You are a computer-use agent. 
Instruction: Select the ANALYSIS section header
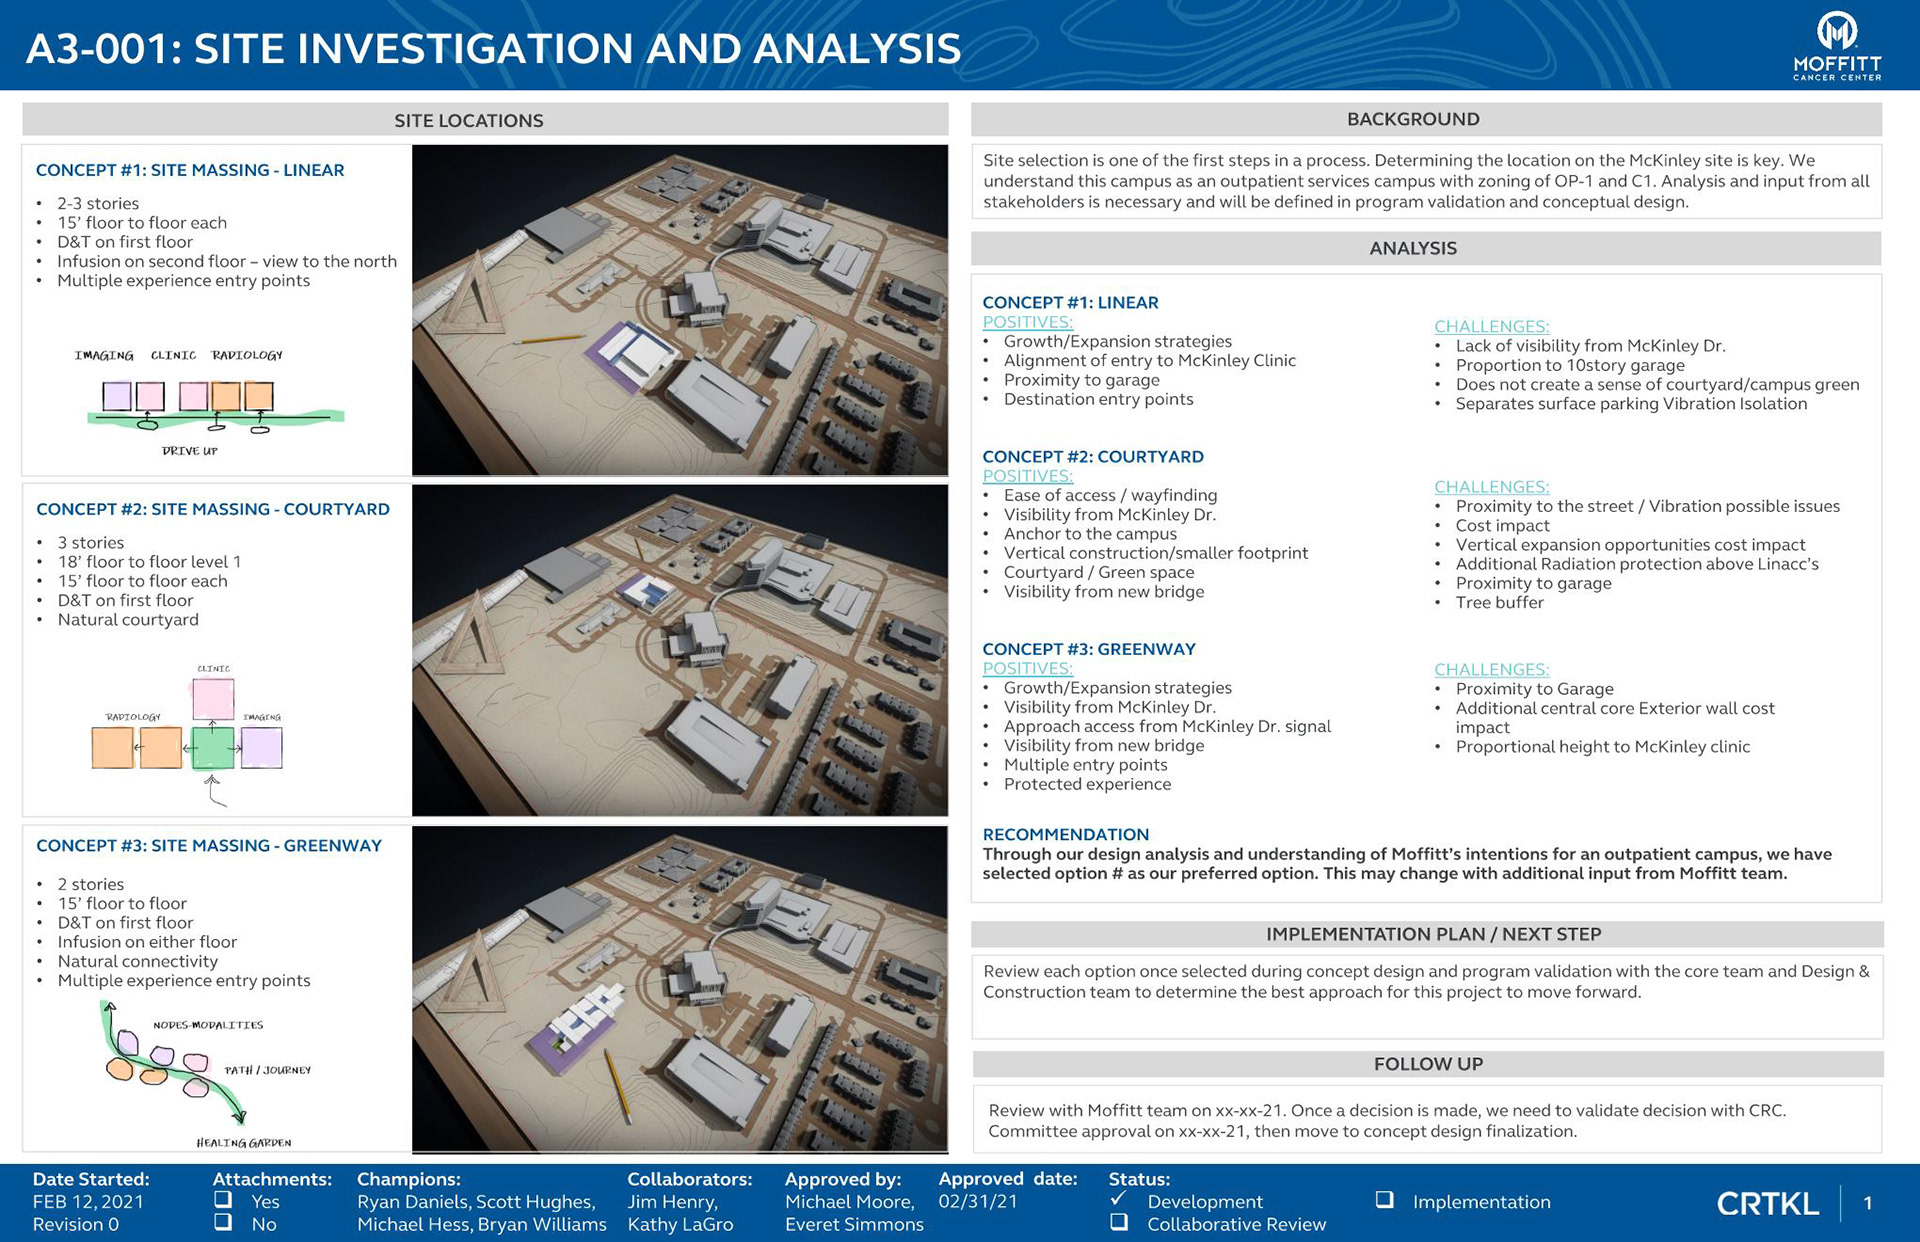tap(1426, 248)
